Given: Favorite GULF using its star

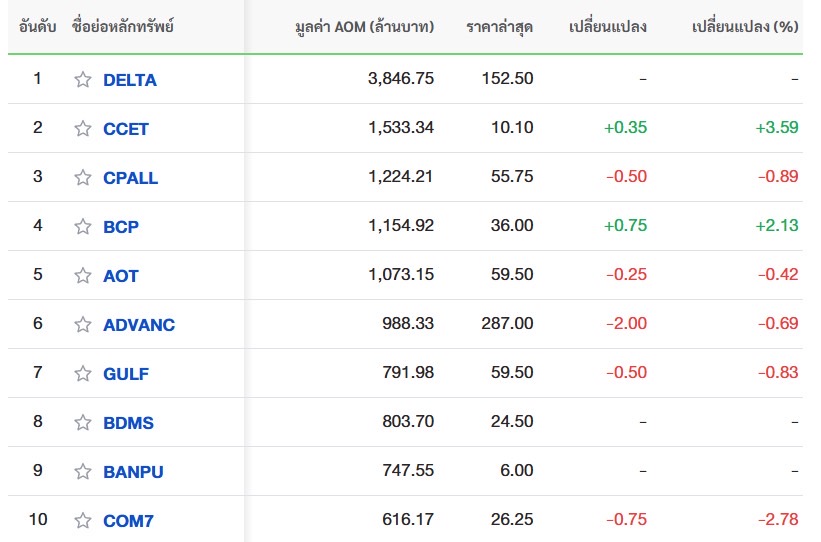Looking at the screenshot, I should click(x=83, y=374).
